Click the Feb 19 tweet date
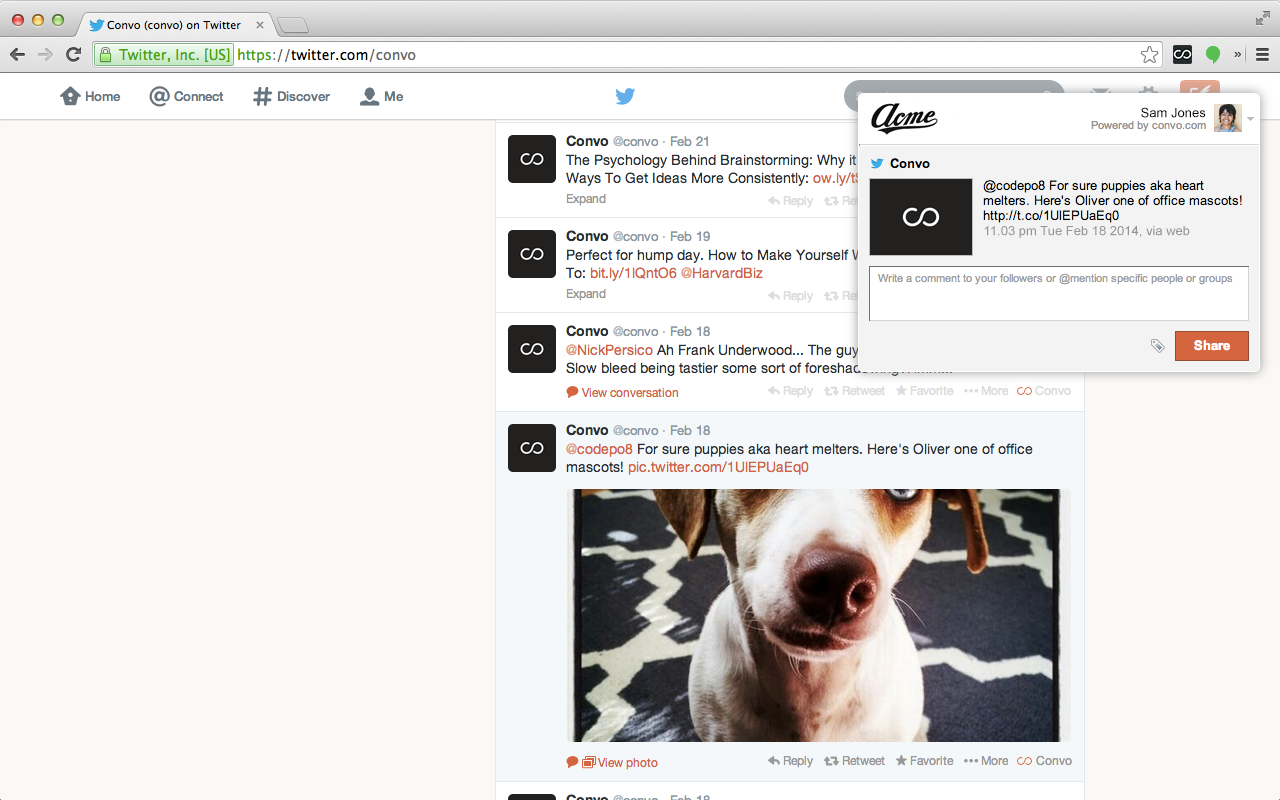Viewport: 1280px width, 800px height. 690,237
